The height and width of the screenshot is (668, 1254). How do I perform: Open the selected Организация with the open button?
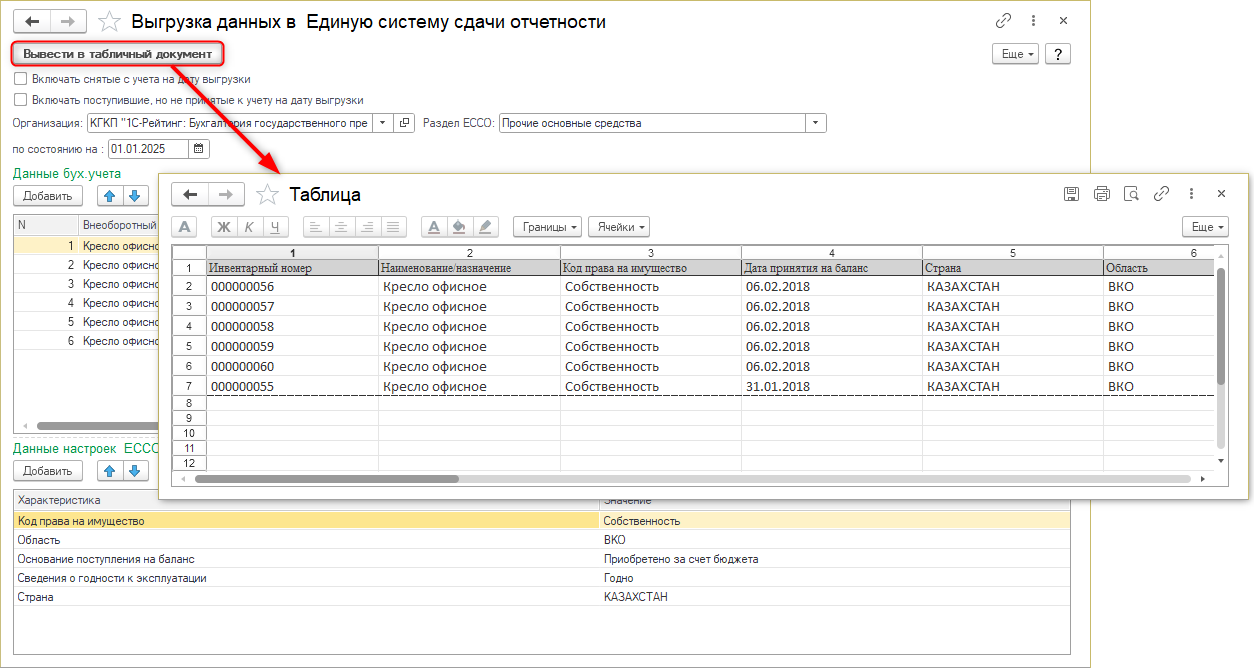405,123
